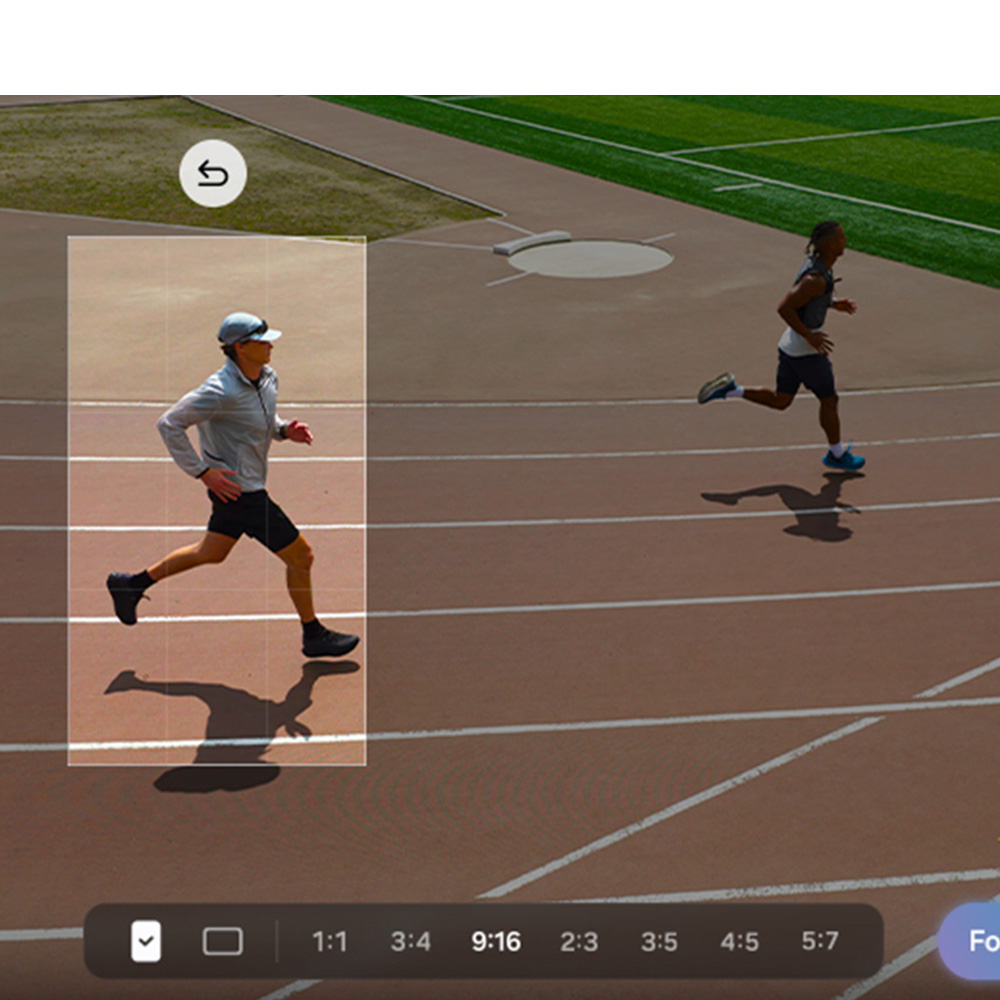Choose the 3:5 aspect ratio

click(659, 941)
